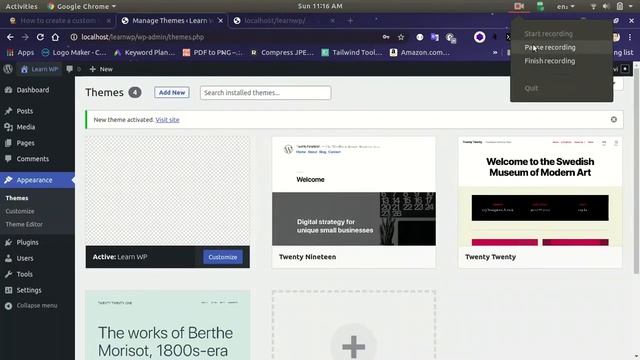This screenshot has width=640, height=360.
Task: Click the Add New theme button
Action: (x=172, y=93)
